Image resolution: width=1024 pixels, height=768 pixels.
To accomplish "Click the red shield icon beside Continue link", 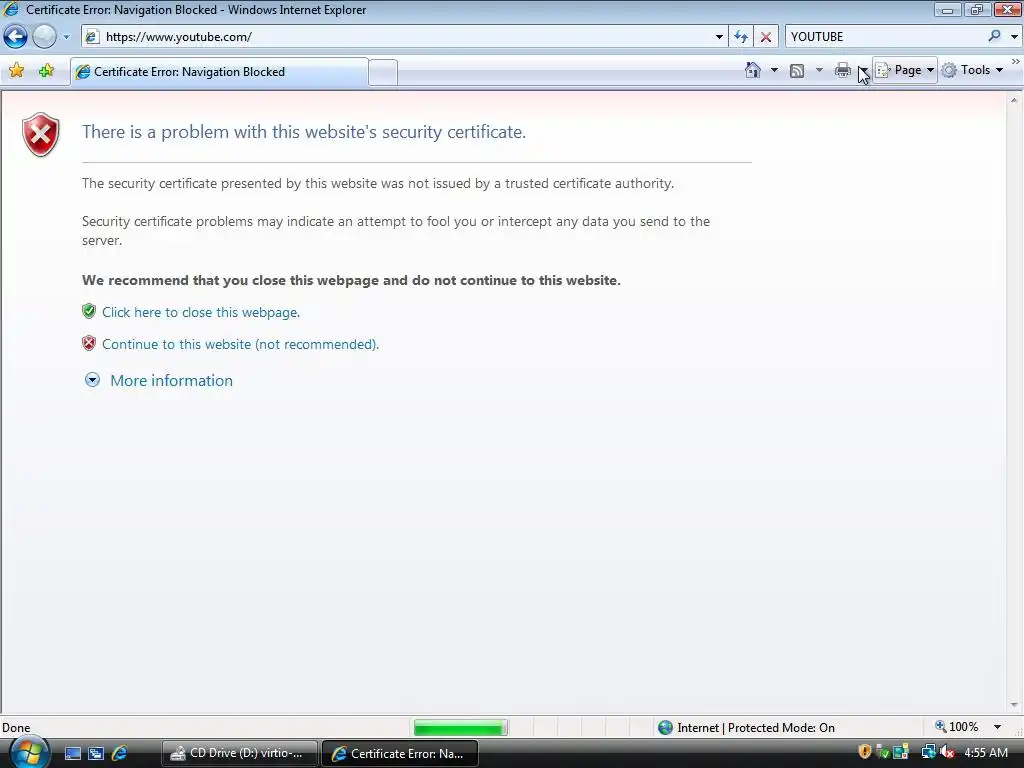I will coord(89,343).
